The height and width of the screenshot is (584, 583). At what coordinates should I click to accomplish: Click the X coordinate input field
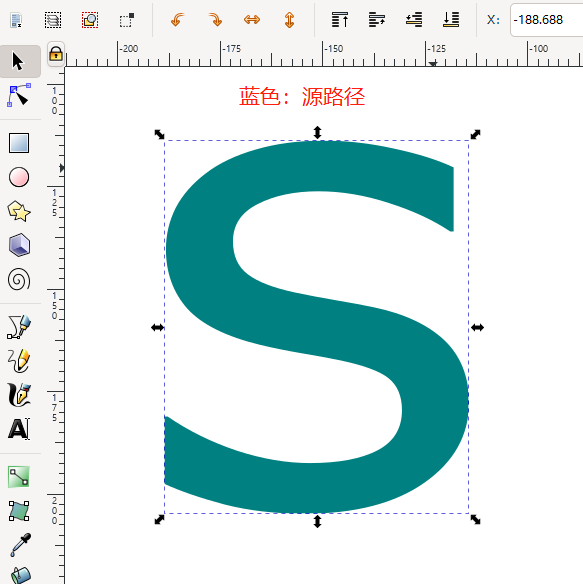coord(546,20)
